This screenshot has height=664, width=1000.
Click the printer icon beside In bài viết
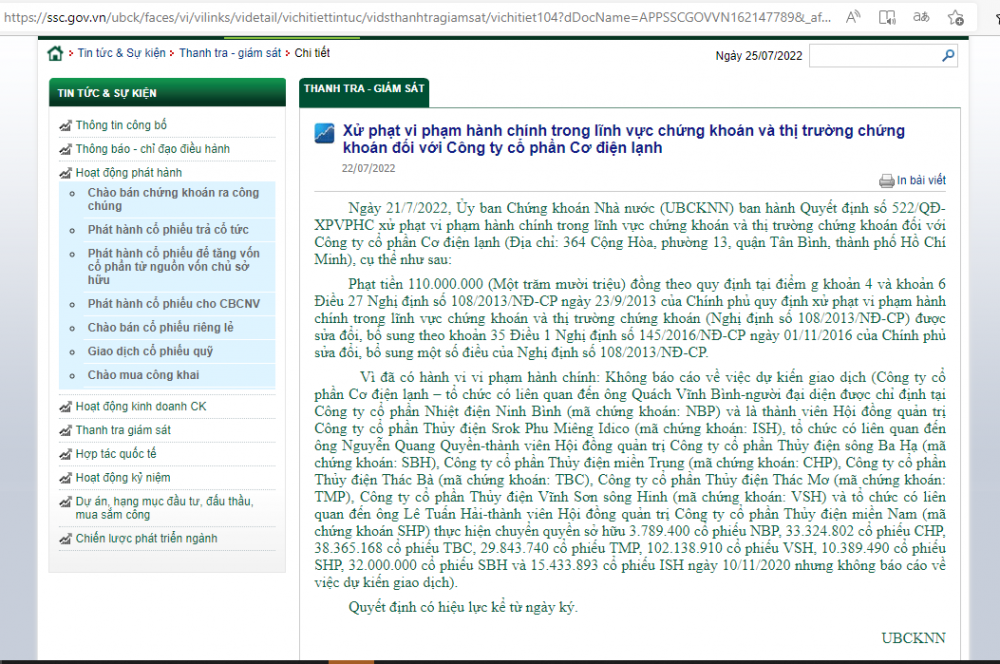click(886, 181)
